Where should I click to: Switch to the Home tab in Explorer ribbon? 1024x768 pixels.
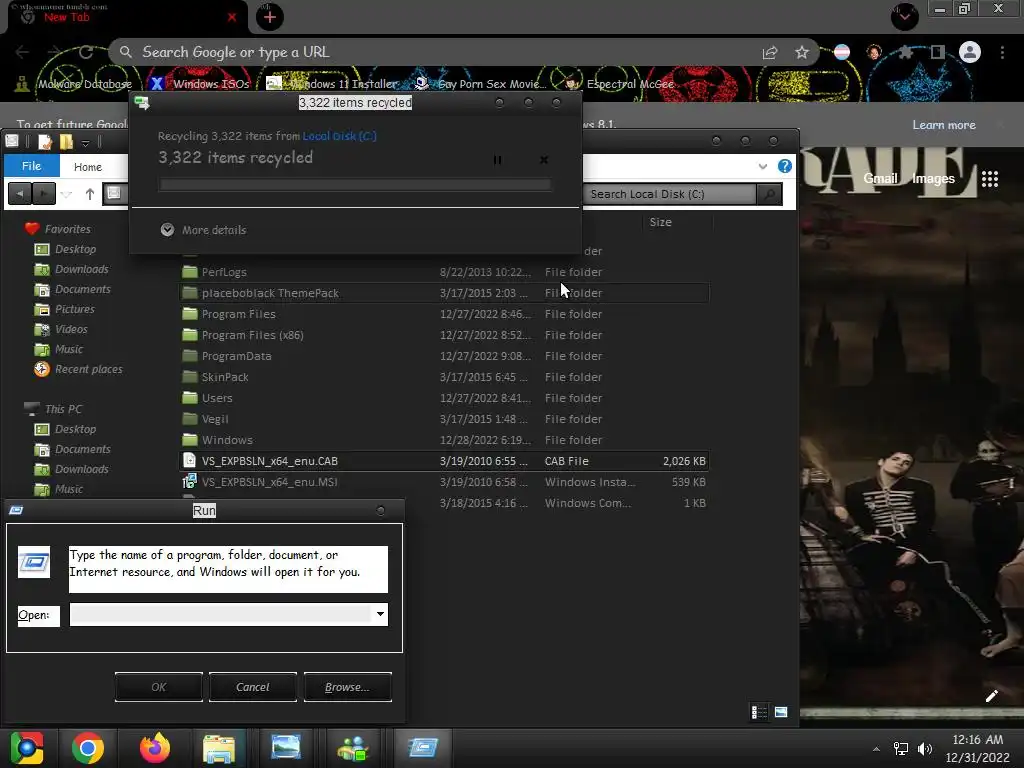pyautogui.click(x=88, y=167)
